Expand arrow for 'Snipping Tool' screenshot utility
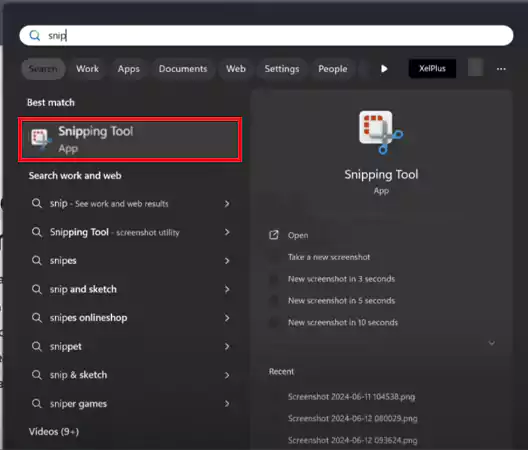Image resolution: width=528 pixels, height=450 pixels. coord(227,232)
